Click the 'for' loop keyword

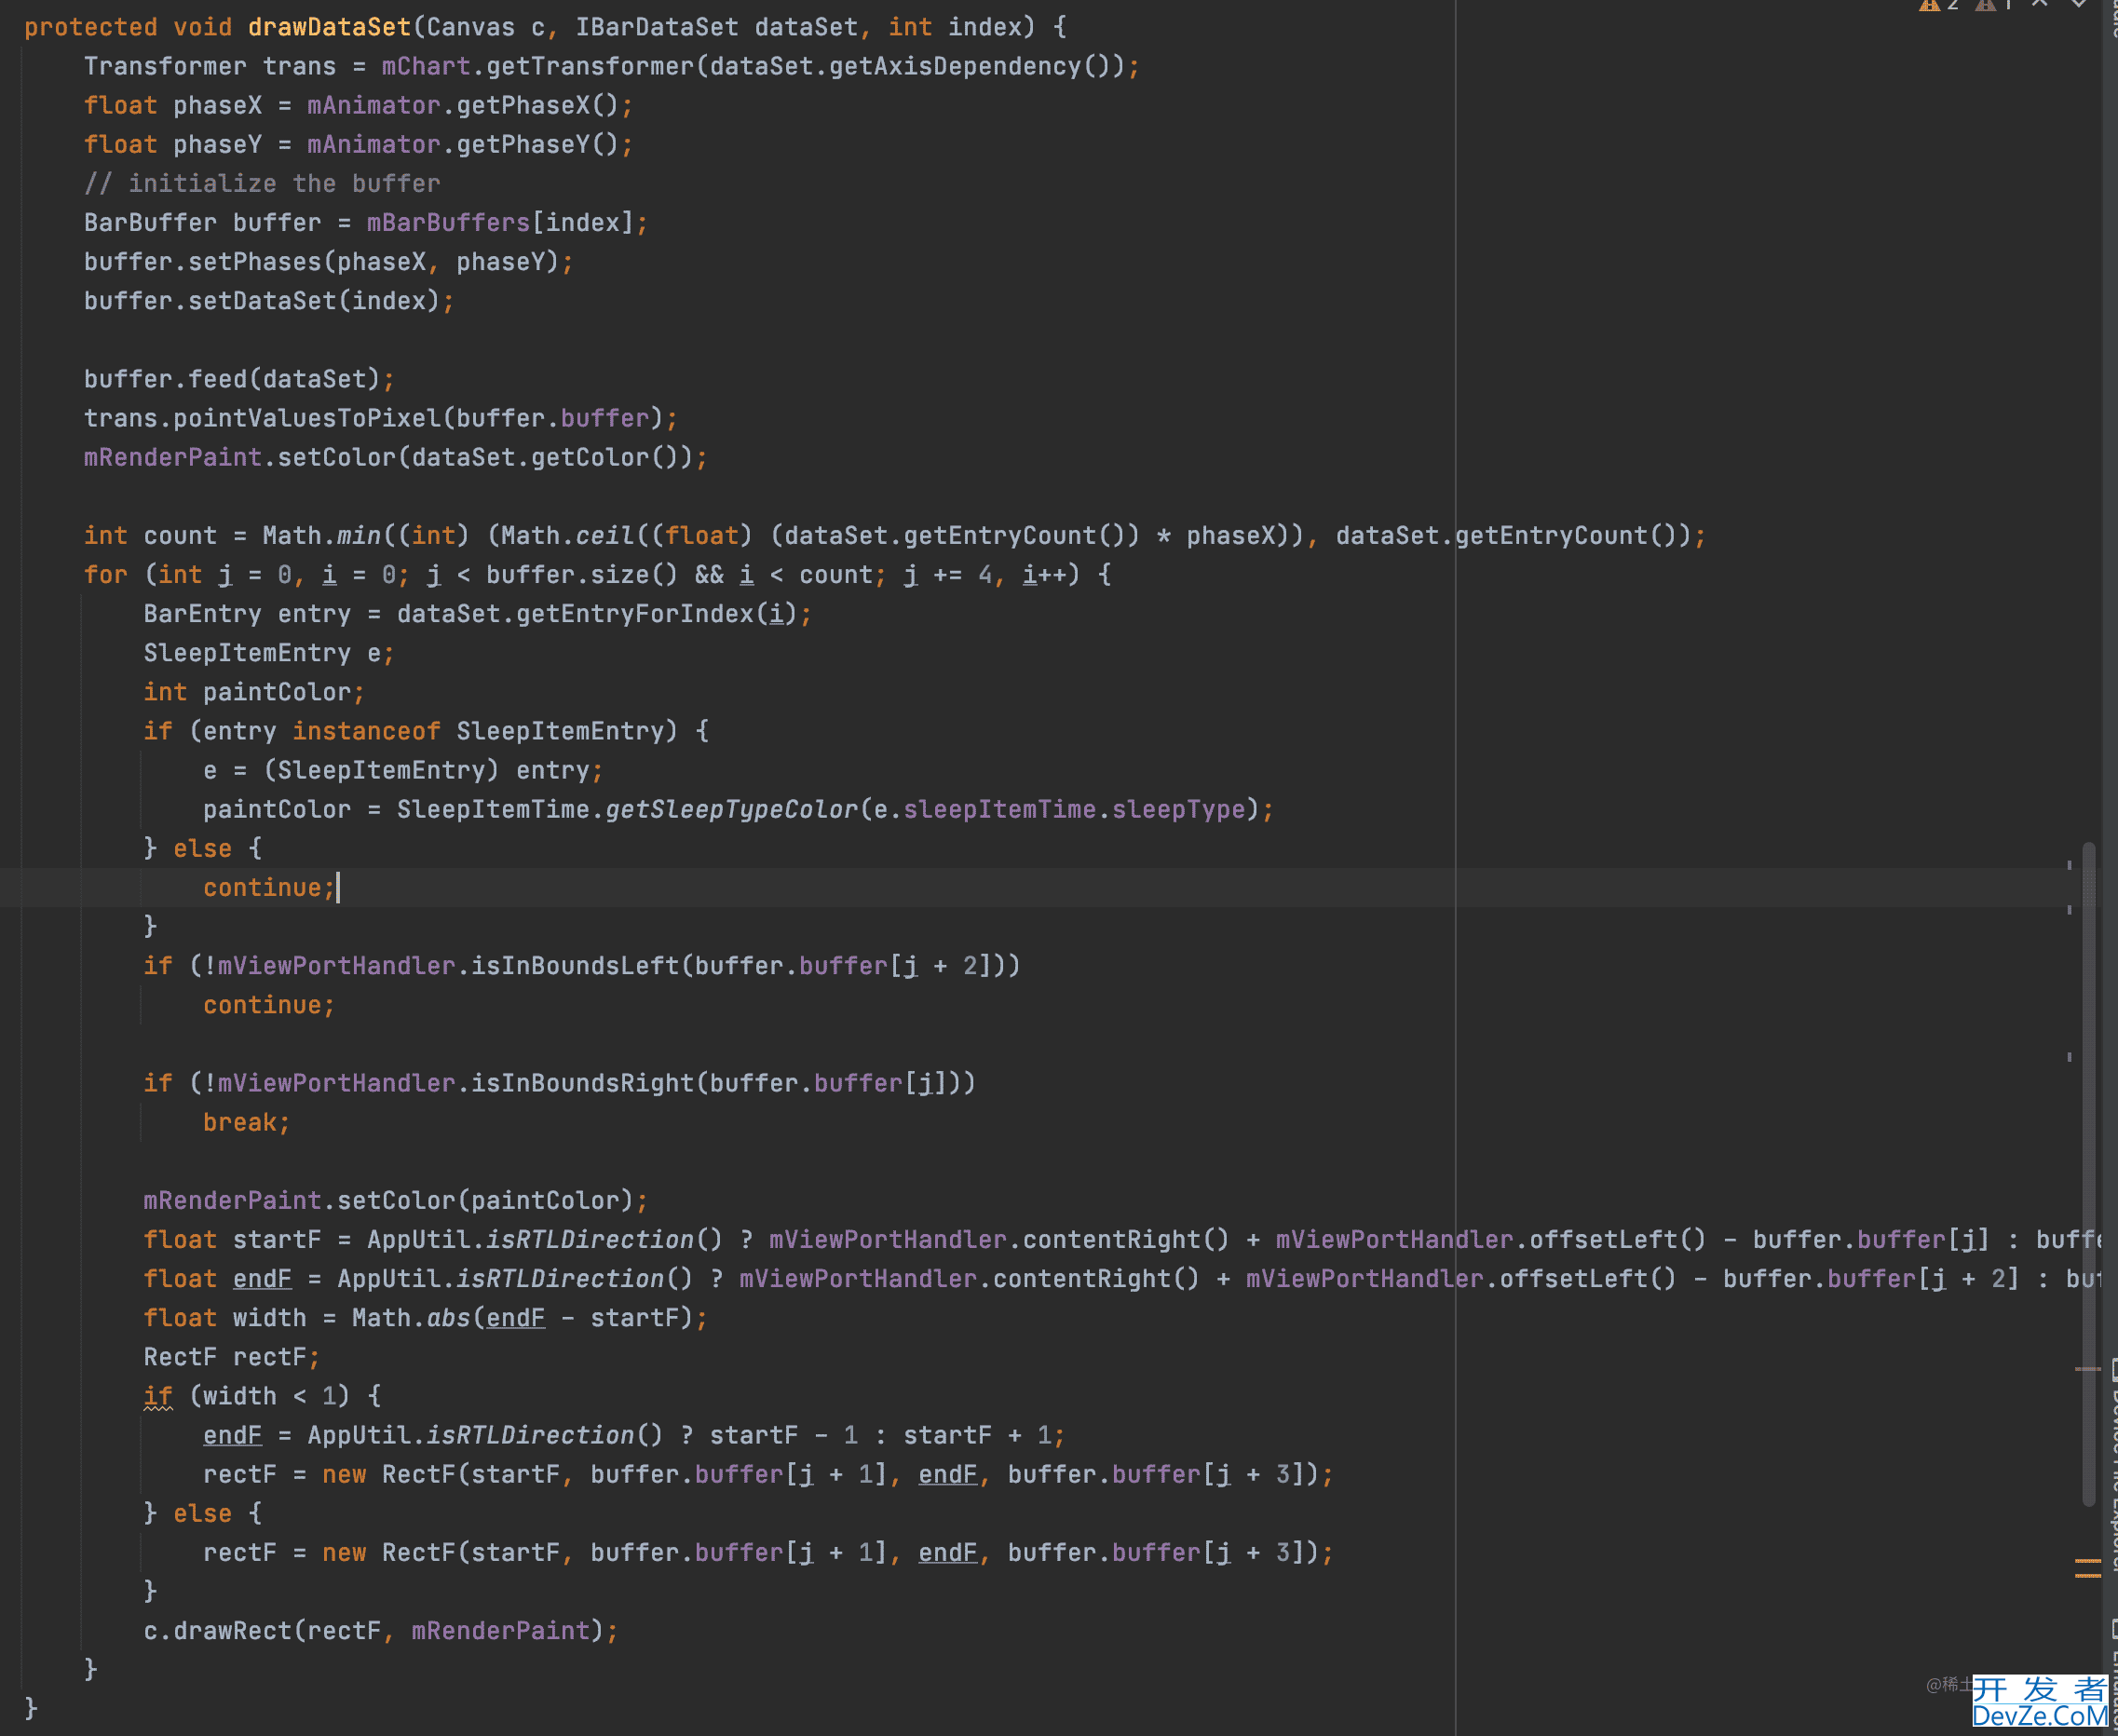coord(106,574)
